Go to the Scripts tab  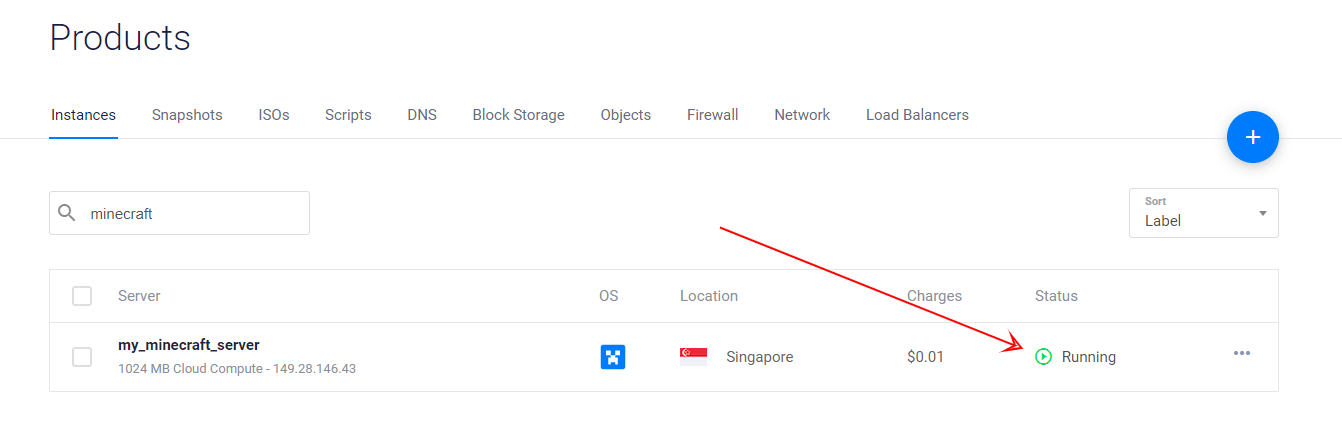pyautogui.click(x=348, y=115)
